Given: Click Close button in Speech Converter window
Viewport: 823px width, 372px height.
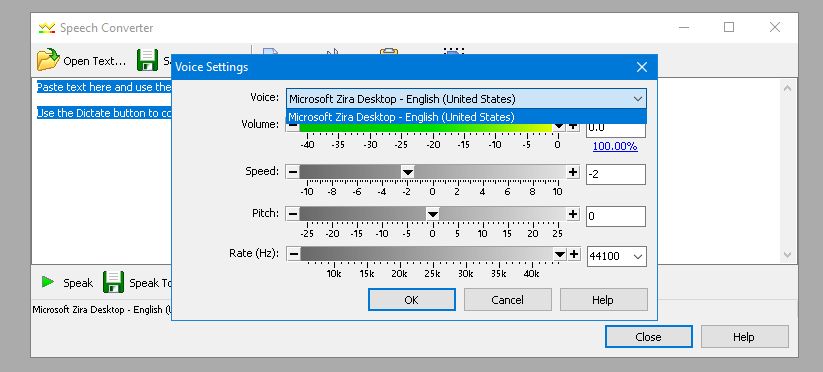Looking at the screenshot, I should (x=648, y=337).
